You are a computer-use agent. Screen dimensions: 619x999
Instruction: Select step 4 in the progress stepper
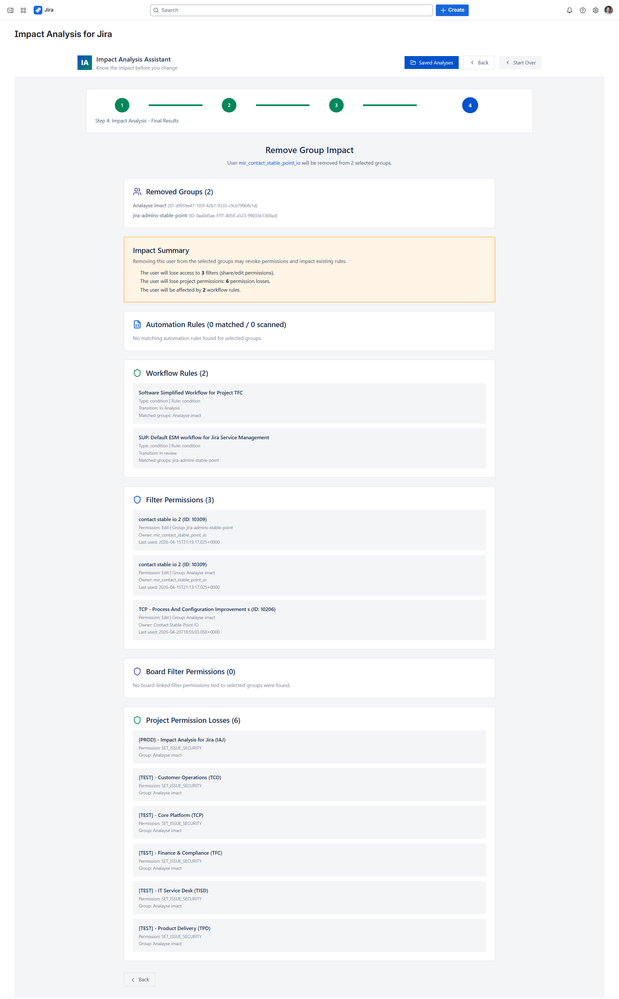(470, 104)
